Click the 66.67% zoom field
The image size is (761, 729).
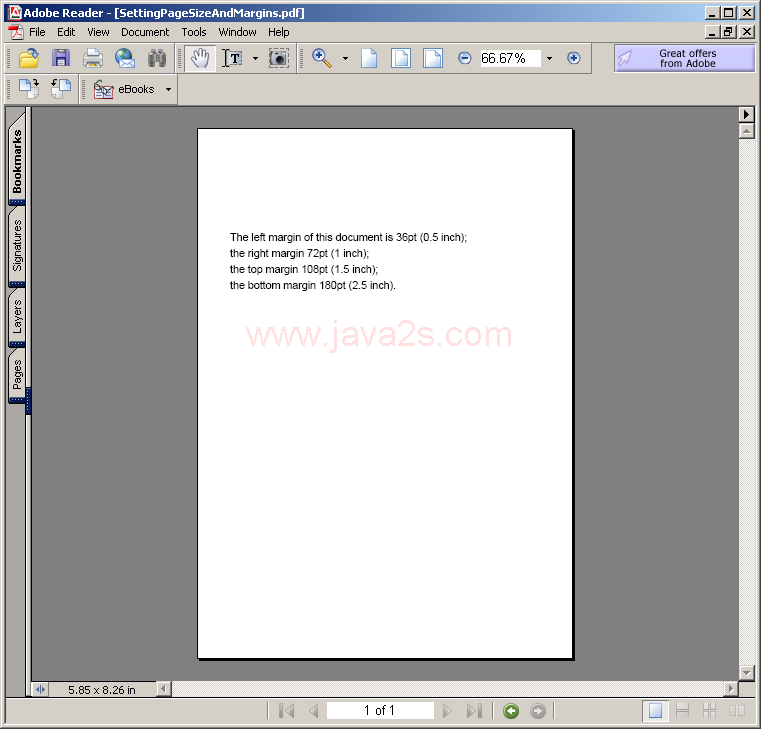[510, 58]
